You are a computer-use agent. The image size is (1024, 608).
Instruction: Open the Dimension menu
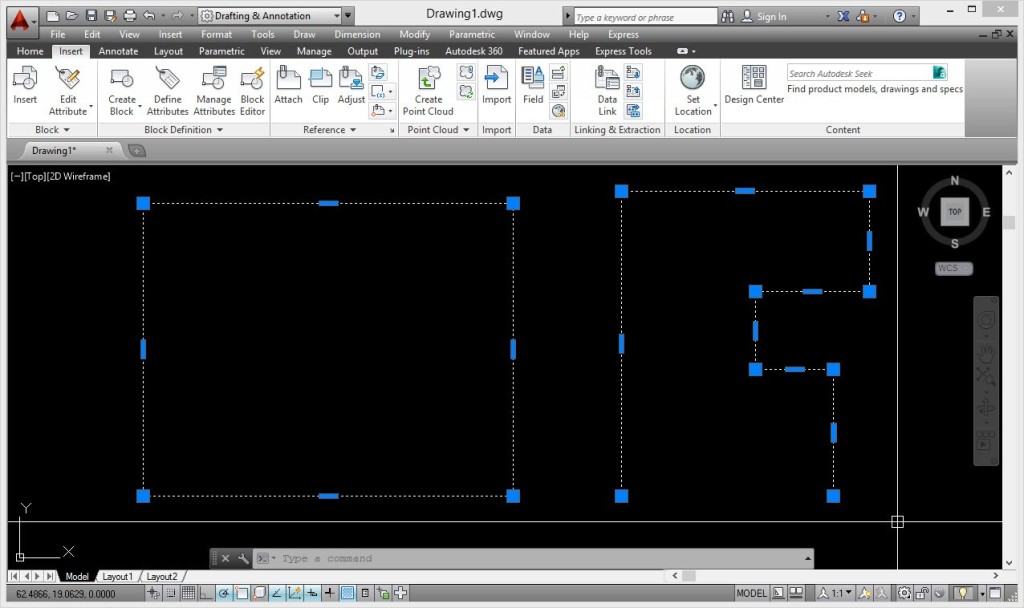357,34
